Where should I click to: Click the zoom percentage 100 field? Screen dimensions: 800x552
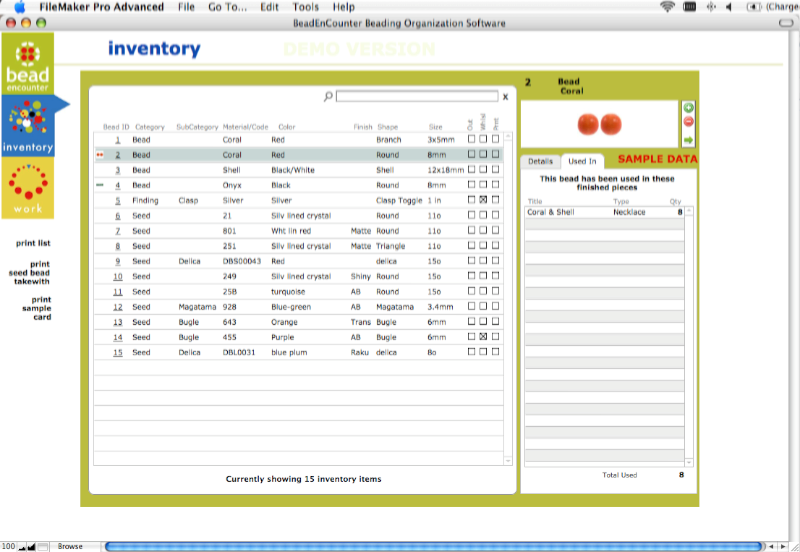(x=8, y=546)
